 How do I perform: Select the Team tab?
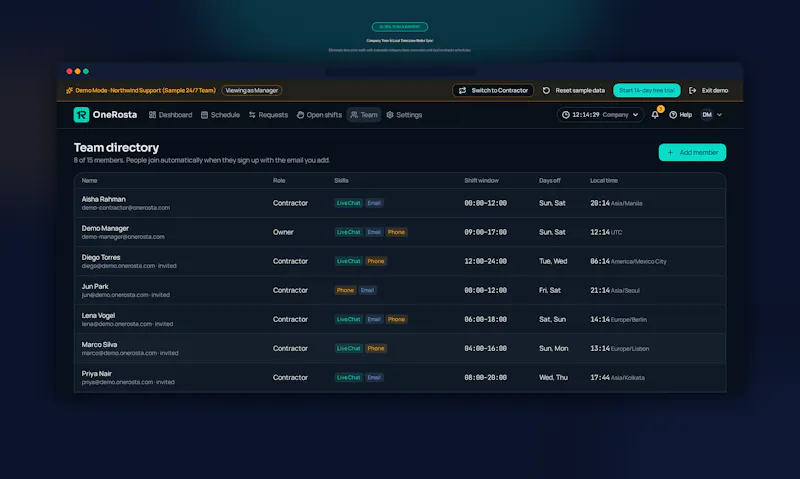(364, 115)
